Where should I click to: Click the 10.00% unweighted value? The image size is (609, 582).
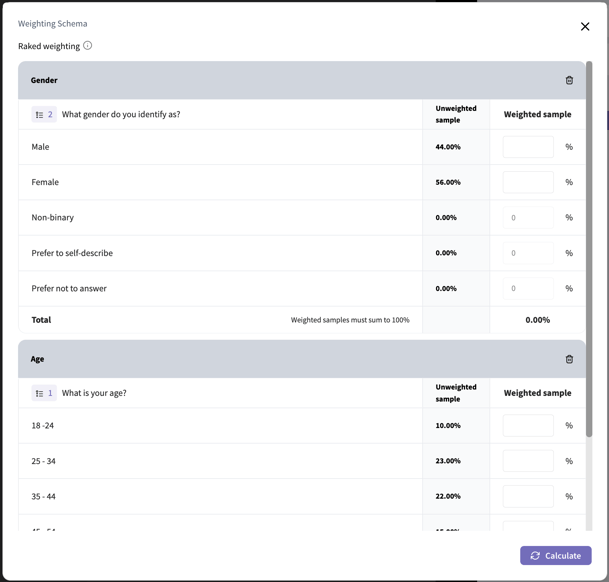point(448,425)
